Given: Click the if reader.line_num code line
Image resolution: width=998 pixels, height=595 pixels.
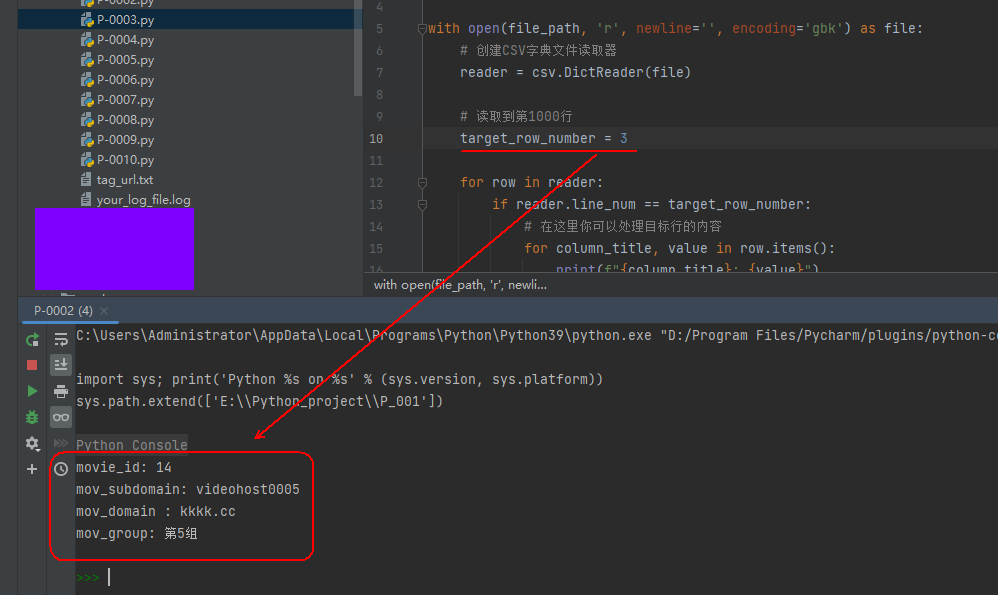Looking at the screenshot, I should click(651, 204).
